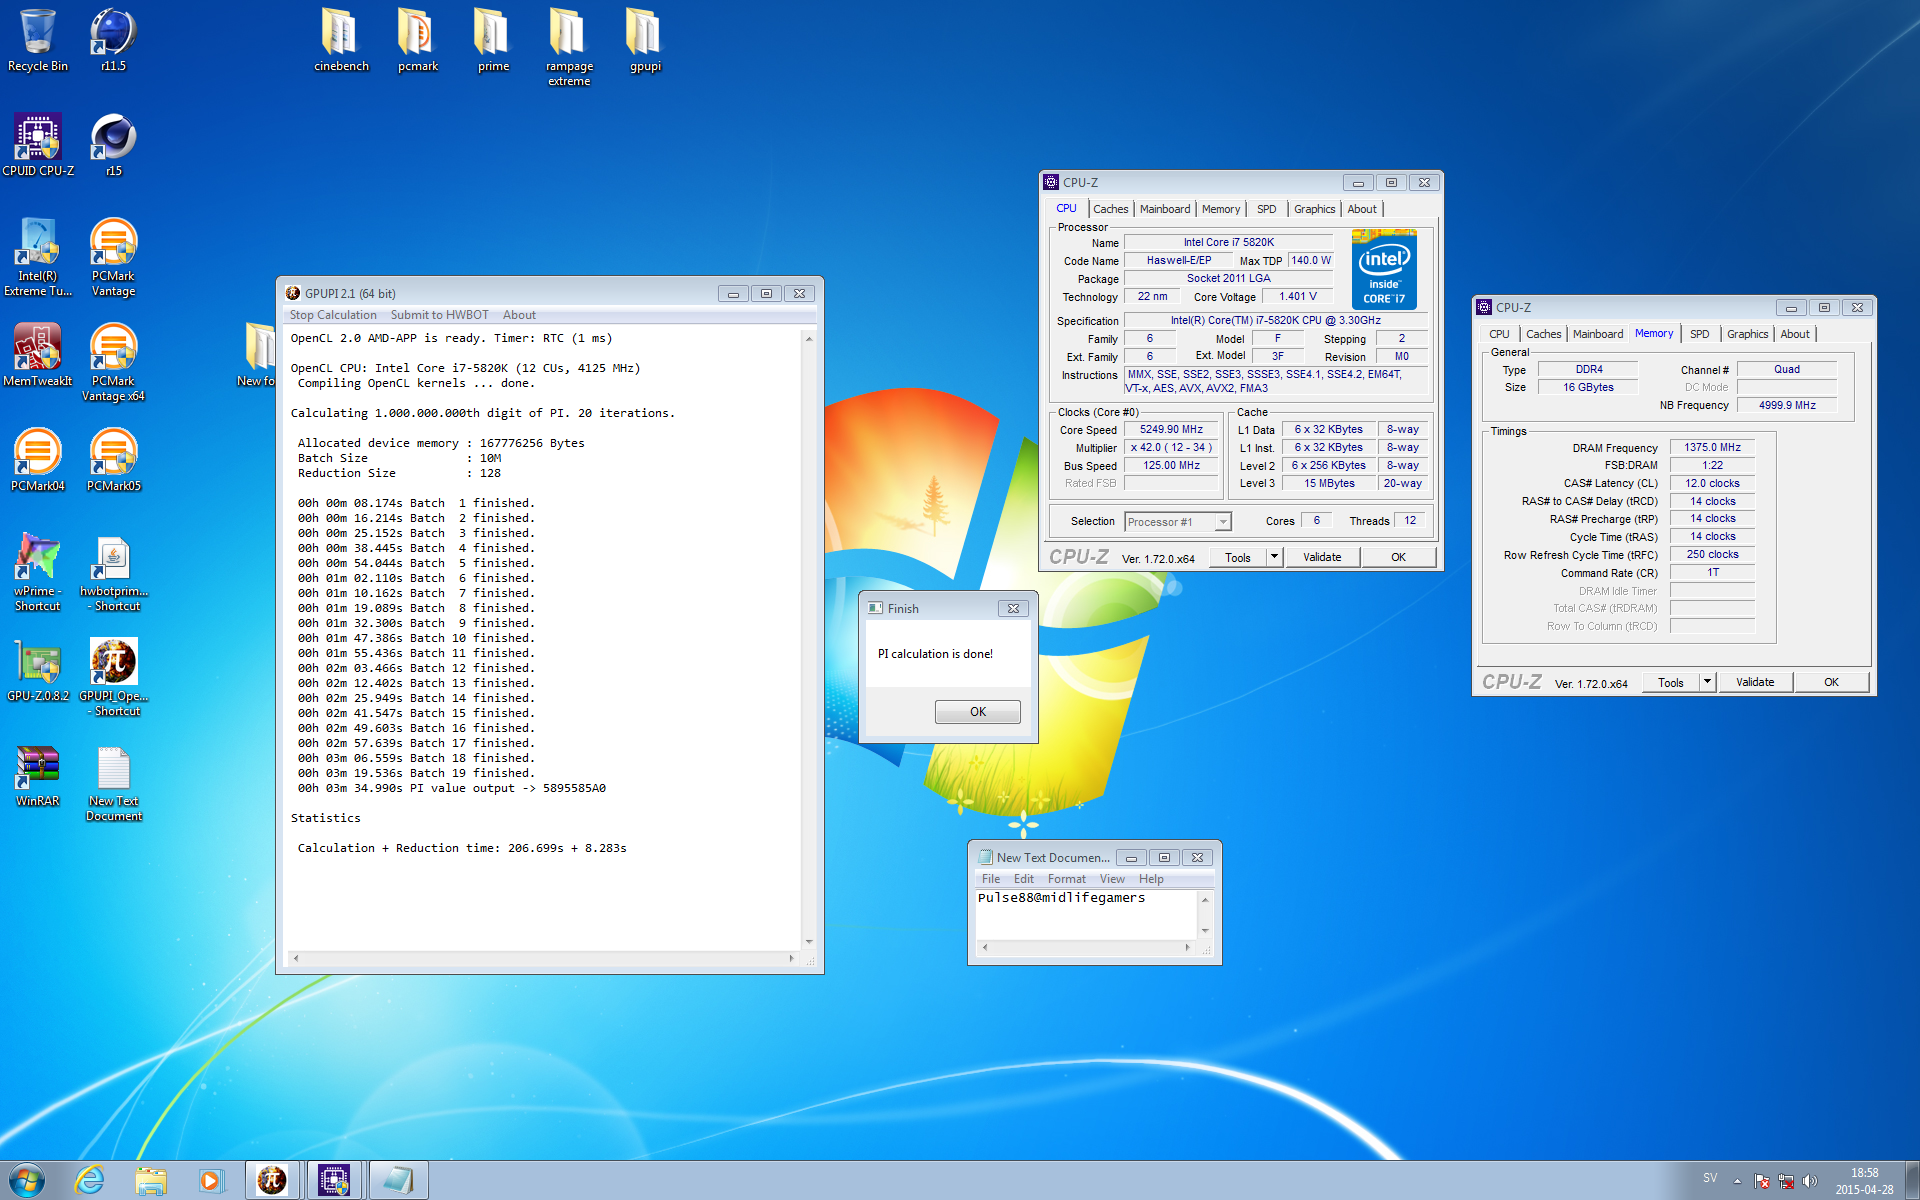This screenshot has width=1920, height=1200.
Task: Open WinRAR desktop icon
Action: pos(38,775)
